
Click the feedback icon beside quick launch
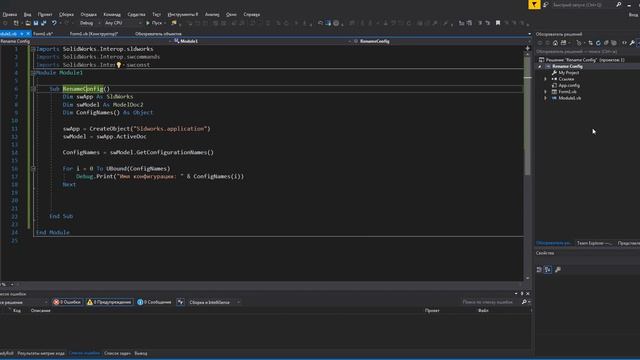click(x=545, y=5)
